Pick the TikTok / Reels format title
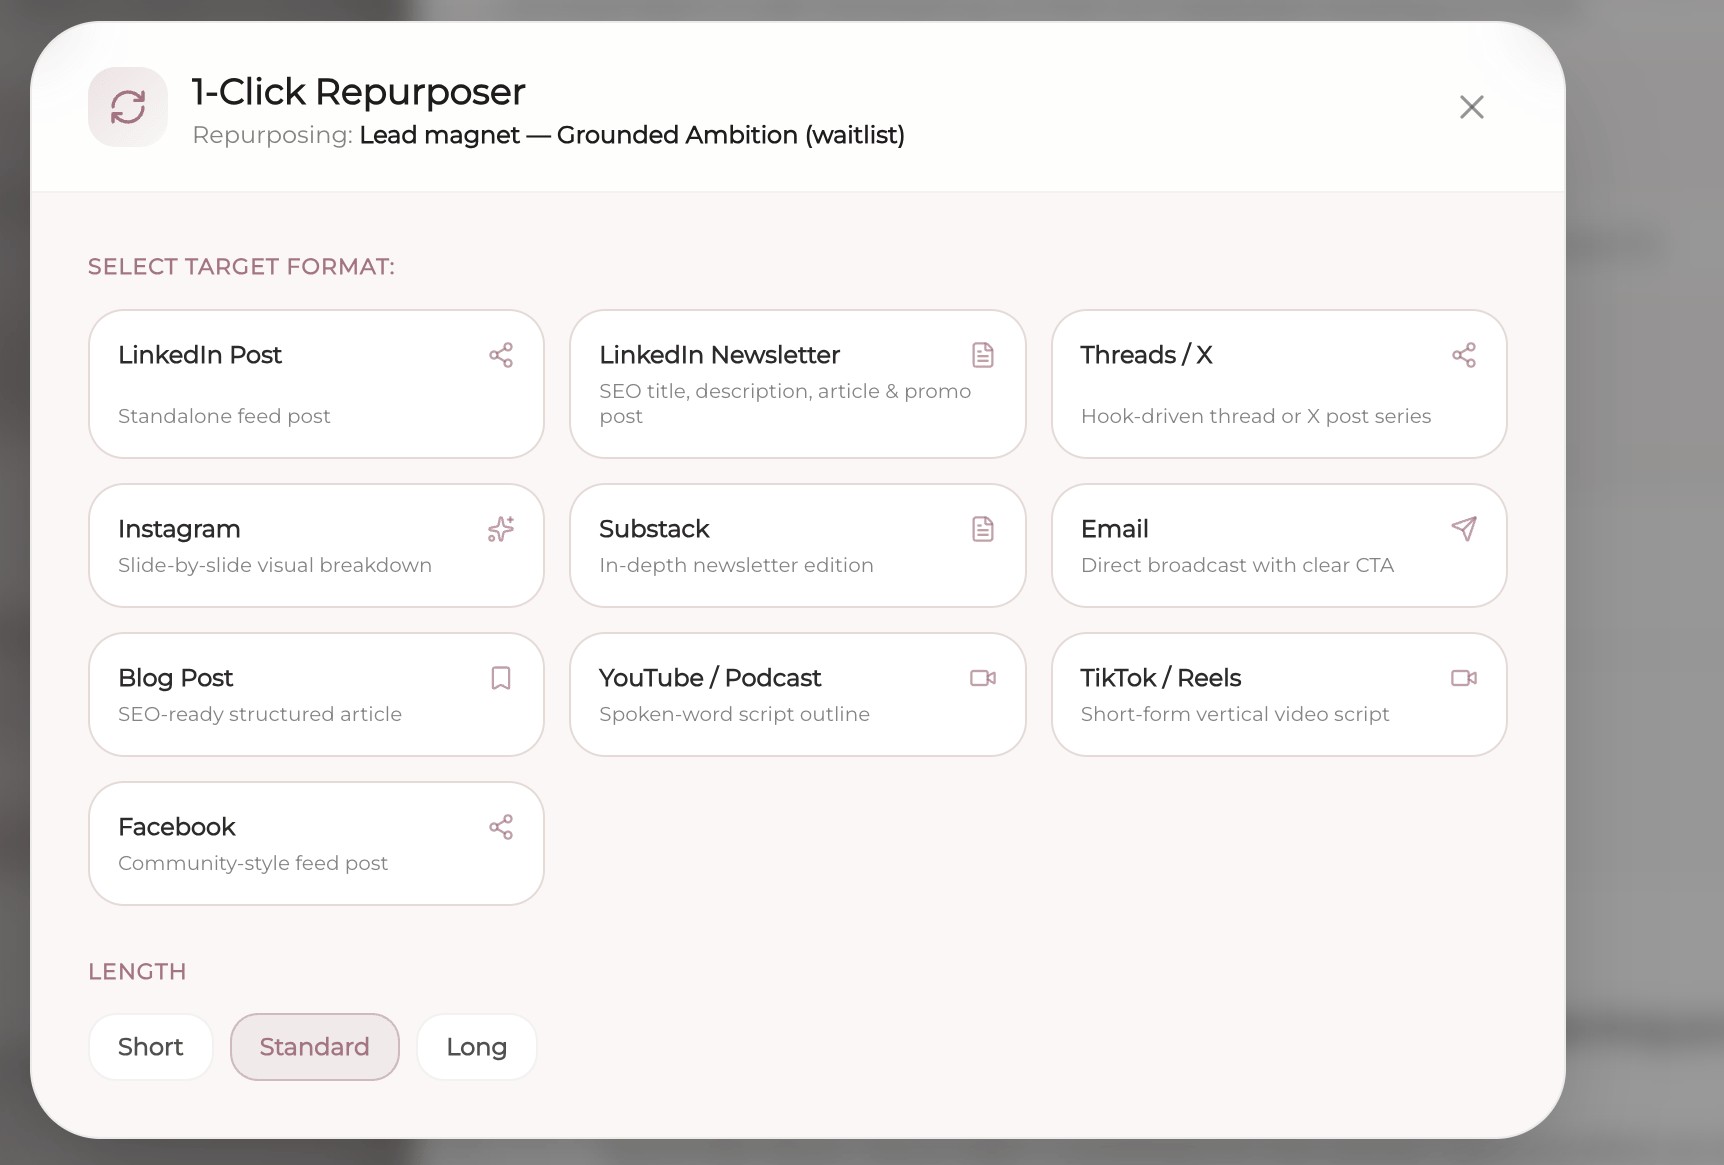This screenshot has height=1165, width=1724. coord(1160,678)
